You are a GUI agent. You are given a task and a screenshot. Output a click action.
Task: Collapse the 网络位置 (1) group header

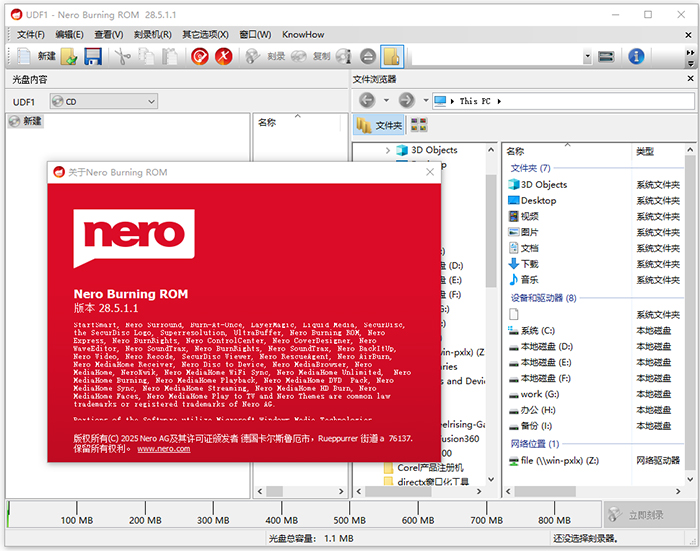pos(535,444)
